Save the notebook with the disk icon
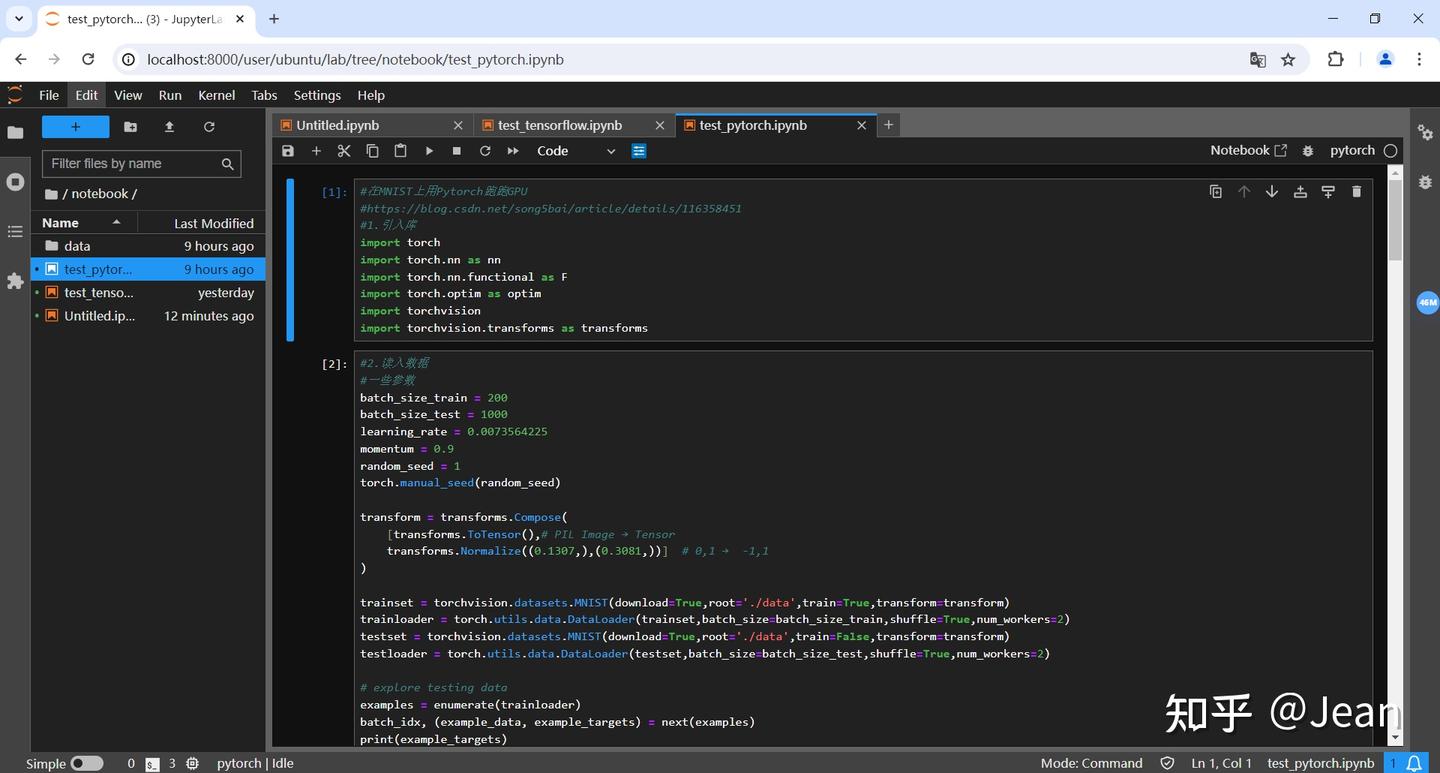 (x=288, y=151)
